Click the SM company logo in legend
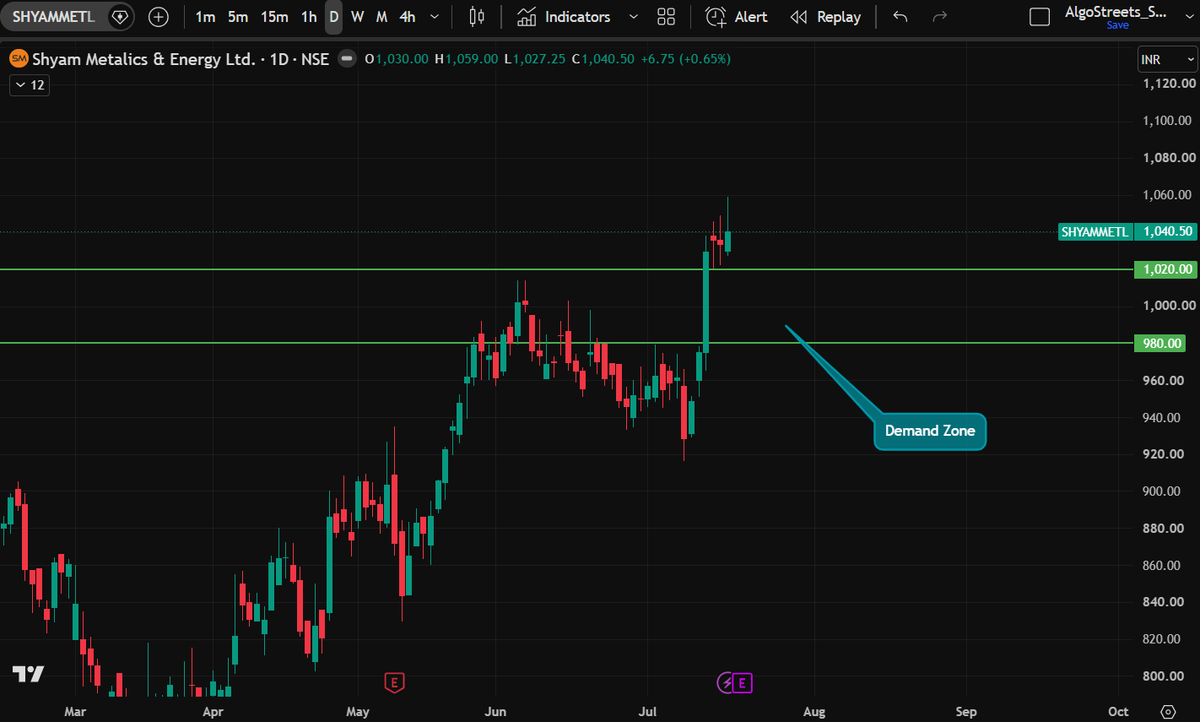 (19, 59)
